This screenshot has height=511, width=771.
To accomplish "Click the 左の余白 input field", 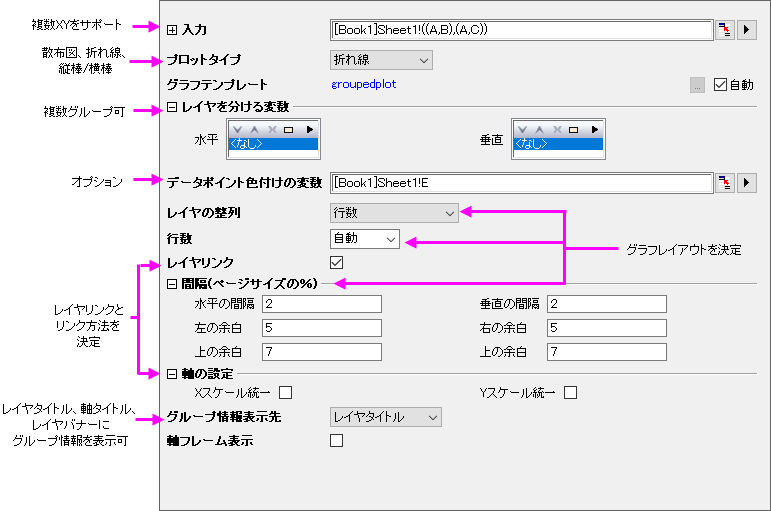I will coord(322,328).
